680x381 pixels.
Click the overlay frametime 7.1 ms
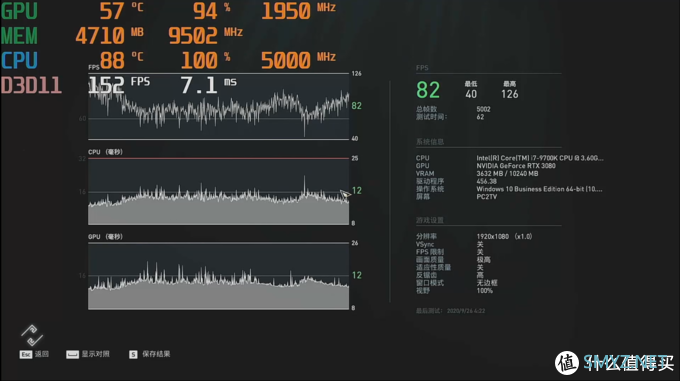click(209, 85)
